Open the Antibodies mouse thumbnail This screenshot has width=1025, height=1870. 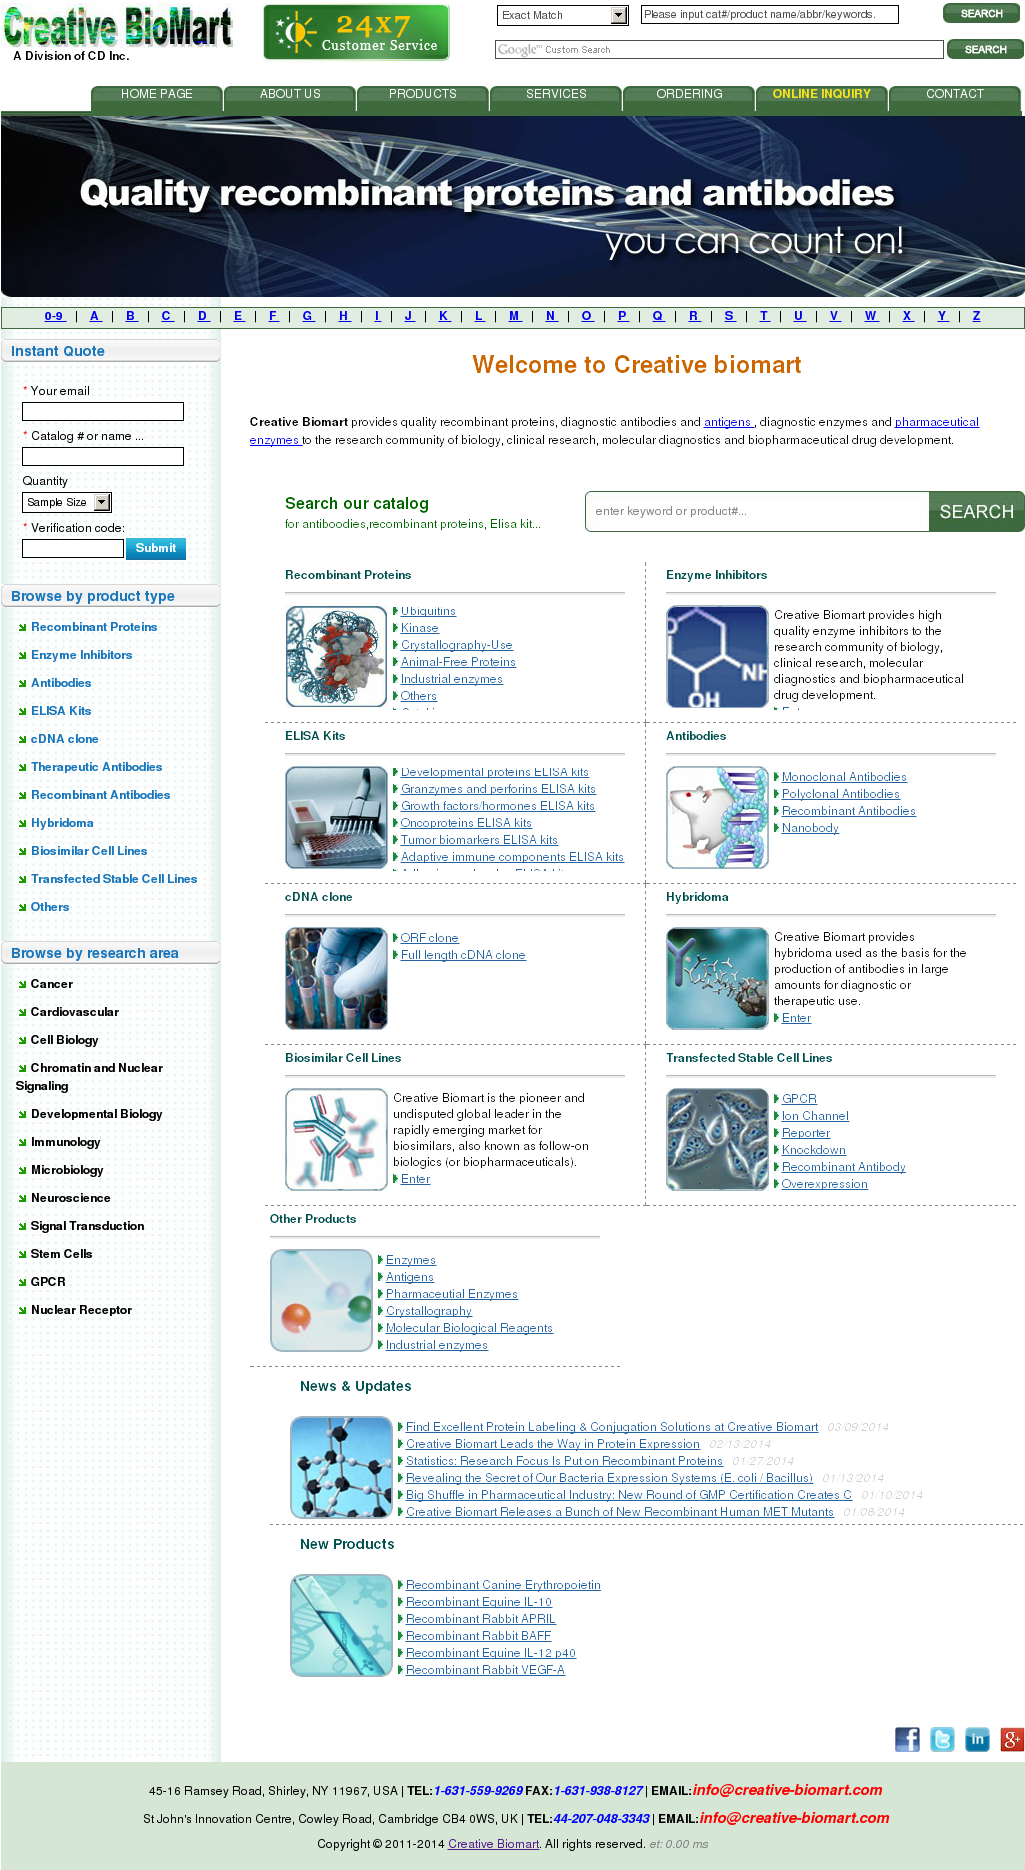click(717, 817)
